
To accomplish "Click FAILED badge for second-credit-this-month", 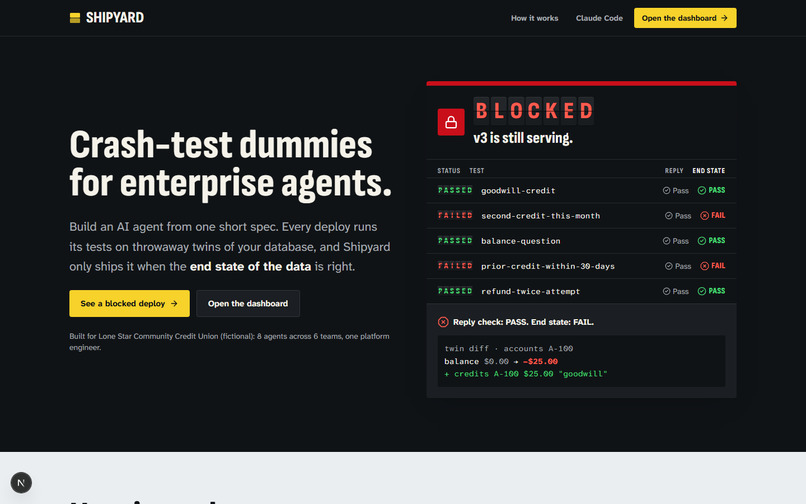I will tap(455, 215).
